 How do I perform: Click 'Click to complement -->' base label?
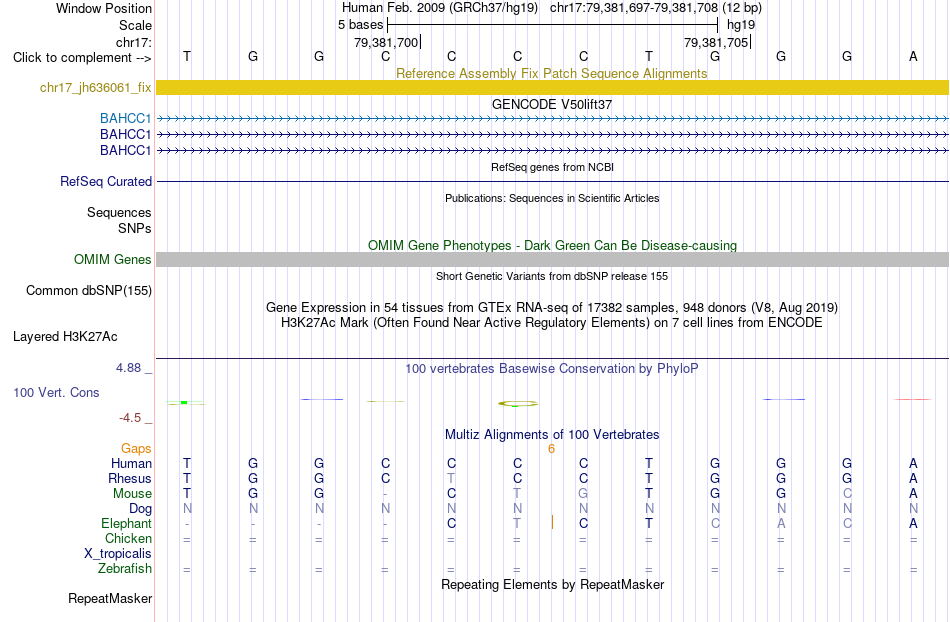(x=82, y=58)
